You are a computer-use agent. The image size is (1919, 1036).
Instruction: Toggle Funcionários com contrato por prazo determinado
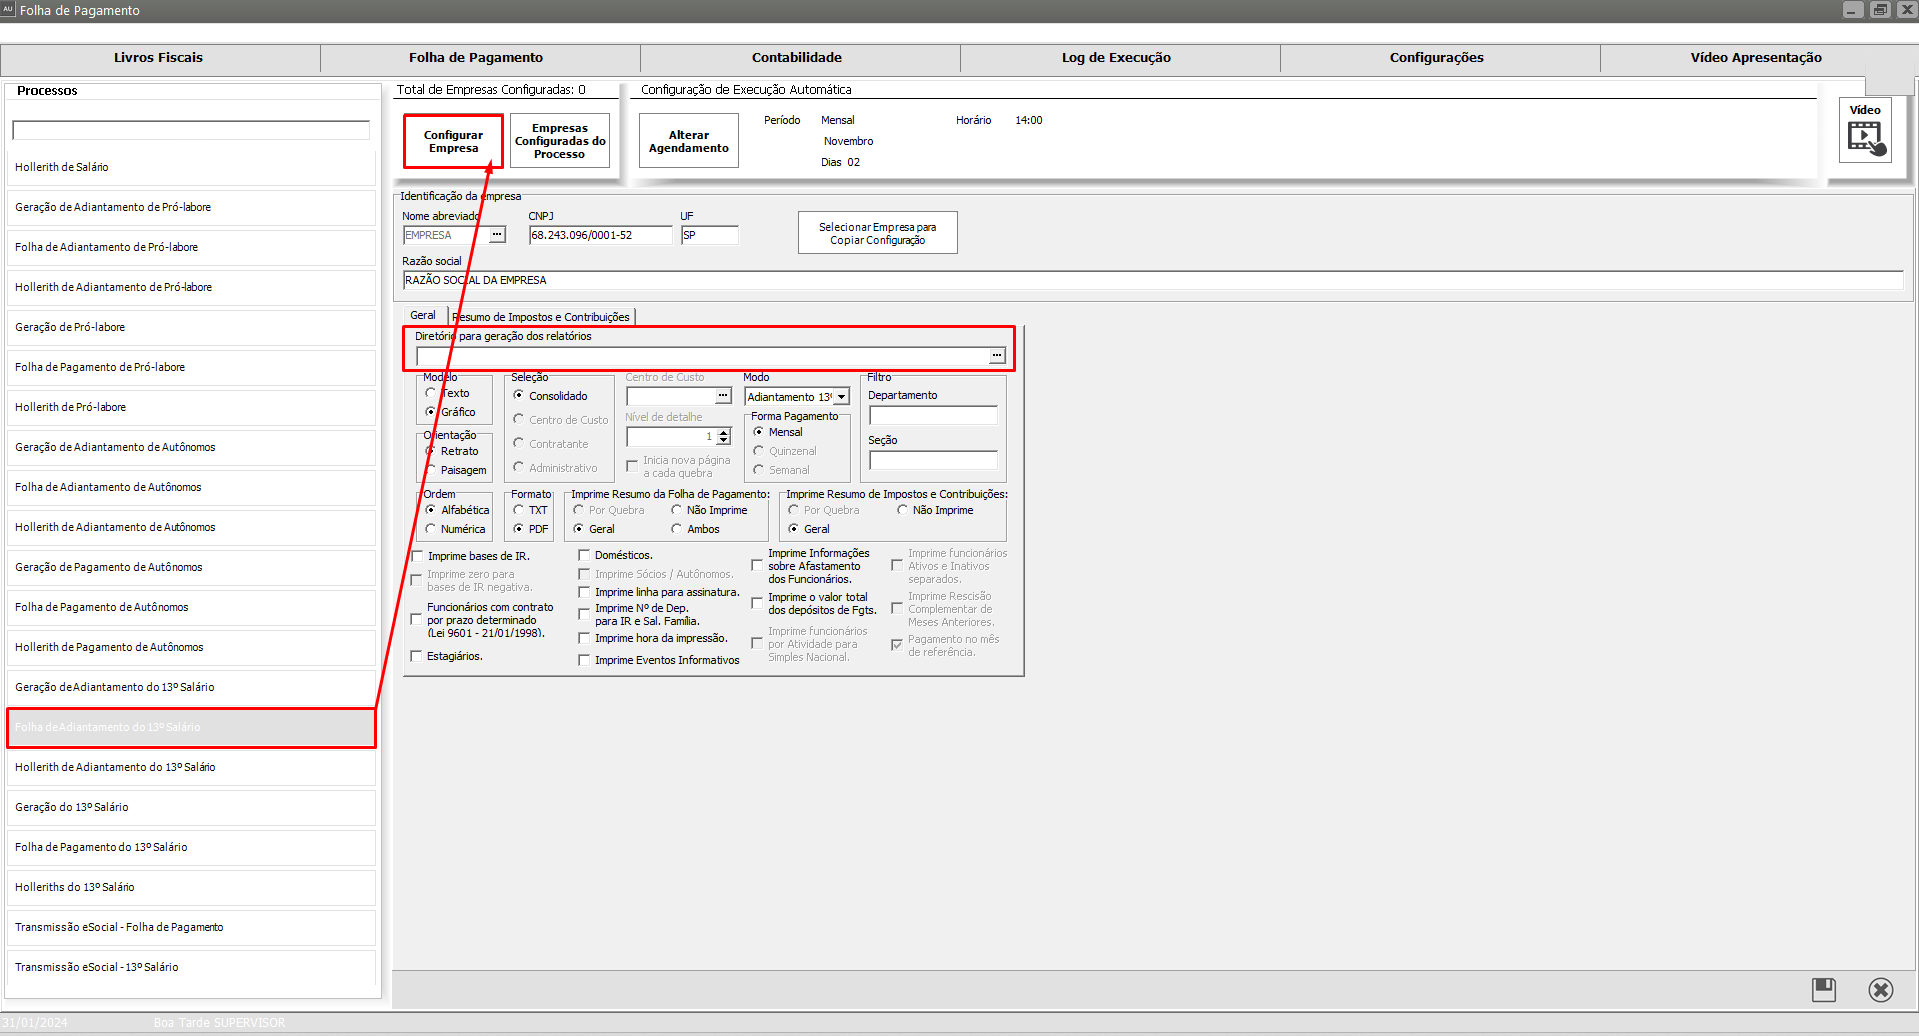pos(417,620)
